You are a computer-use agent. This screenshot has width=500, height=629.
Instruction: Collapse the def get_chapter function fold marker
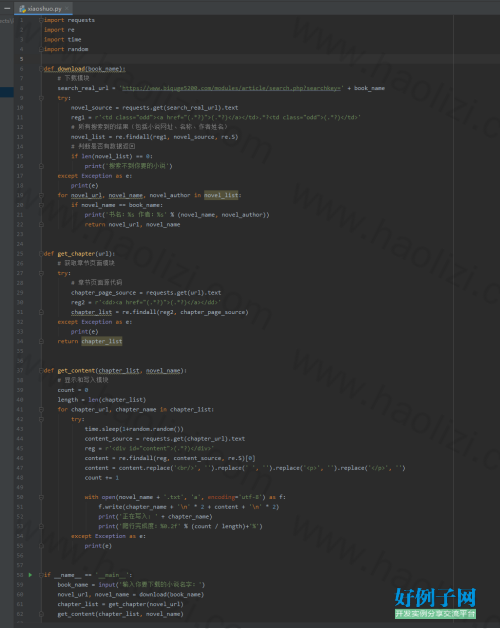[41, 254]
